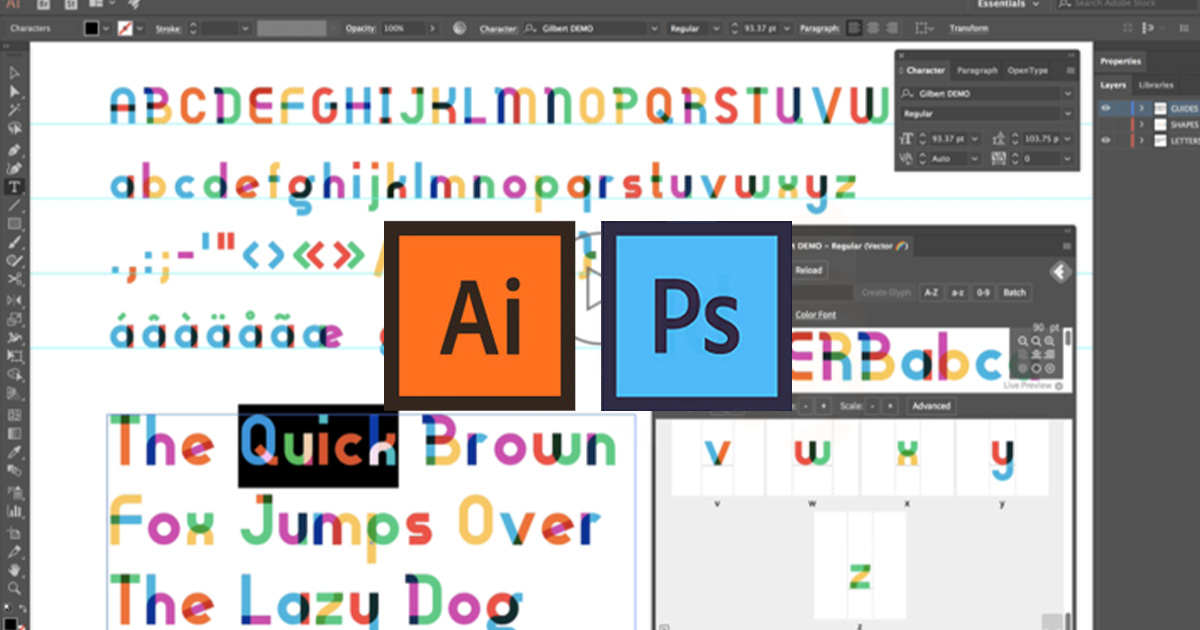This screenshot has width=1200, height=630.
Task: Show the SHAPES layer
Action: tap(1106, 124)
